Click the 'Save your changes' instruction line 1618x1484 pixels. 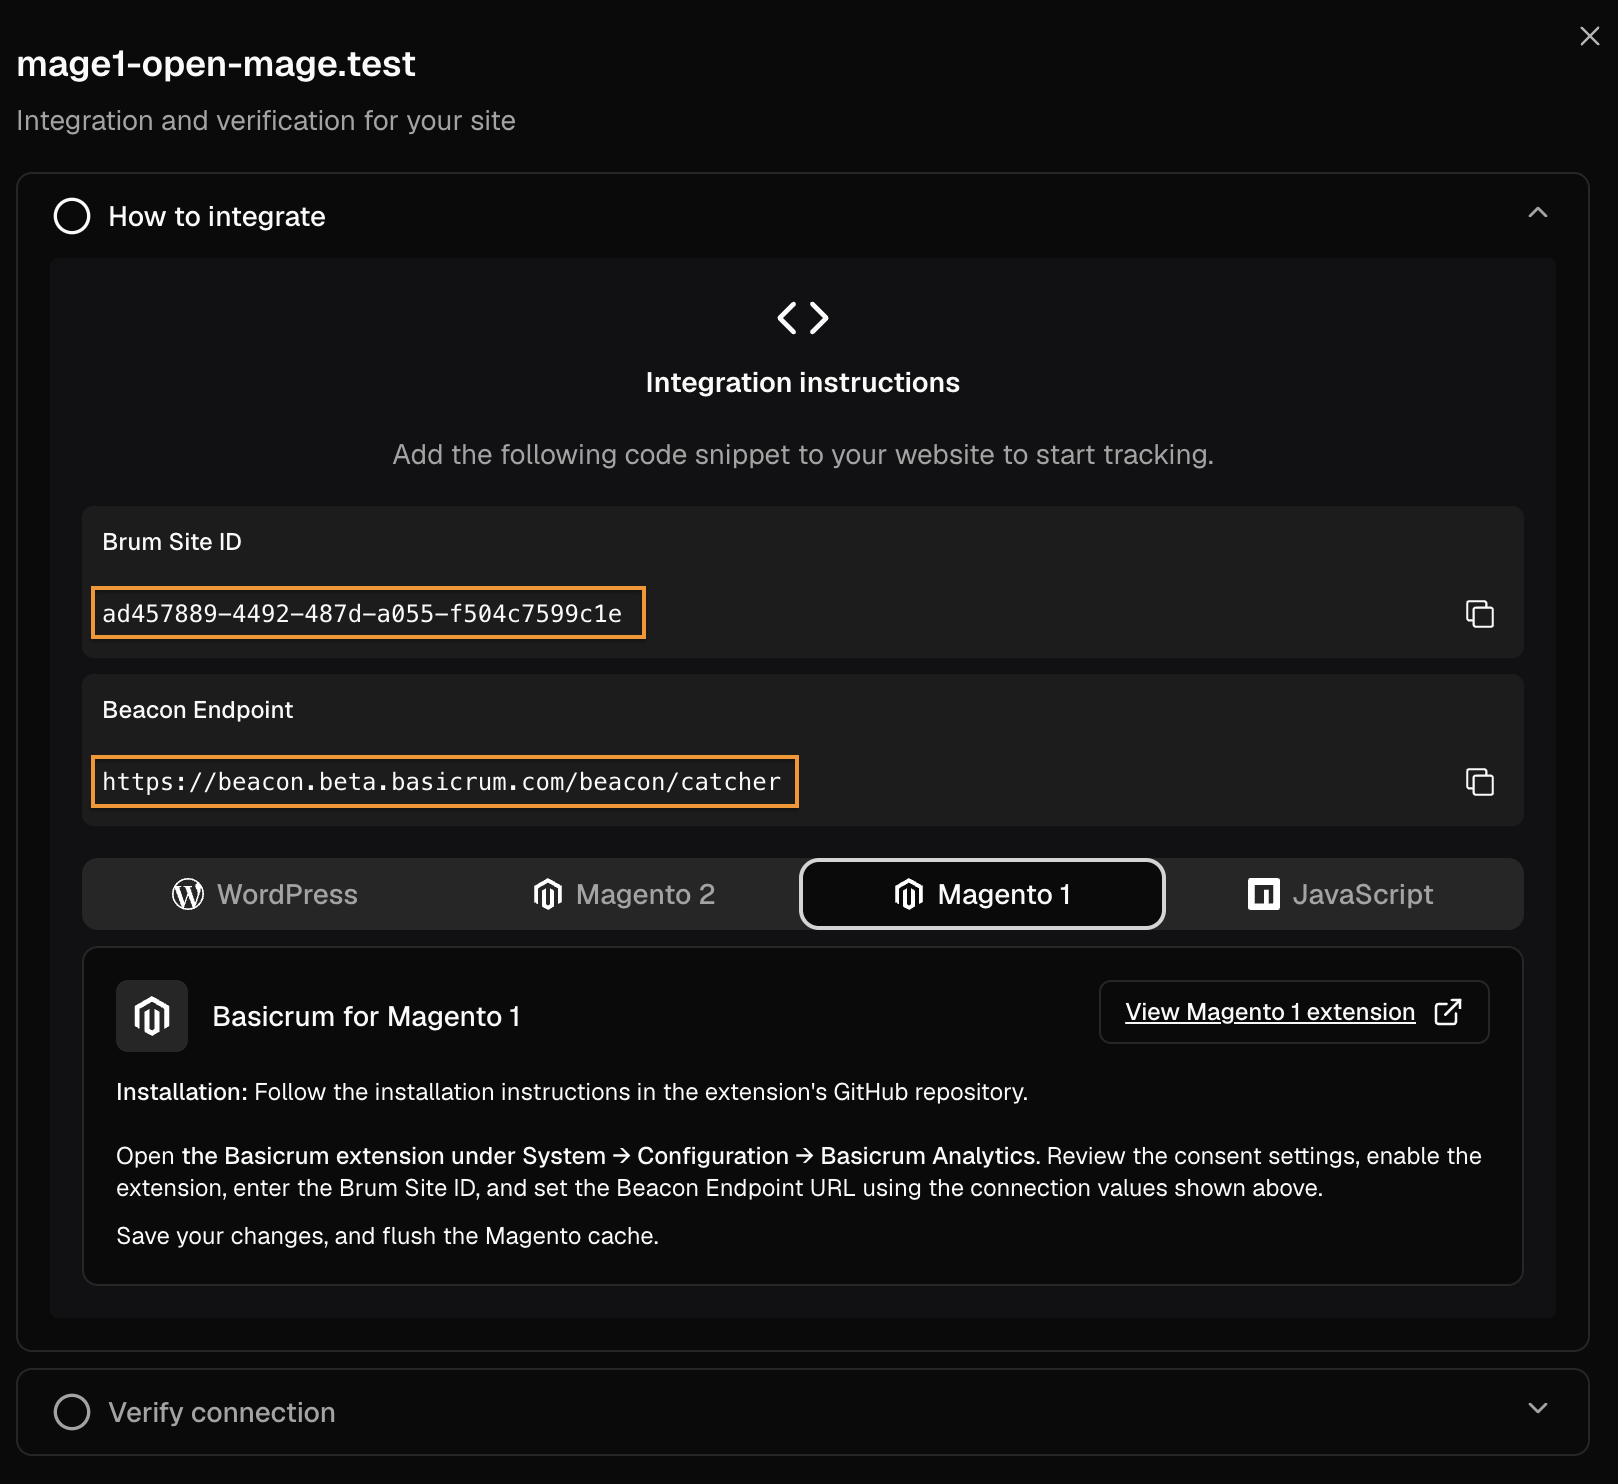[388, 1236]
